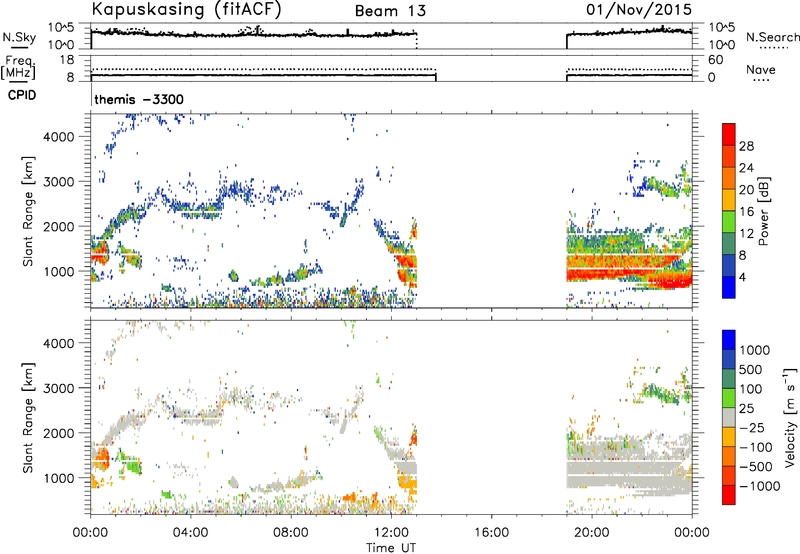This screenshot has height=554, width=800.
Task: Click 'Slant Range [km]' label of velocity panel
Action: coord(28,418)
